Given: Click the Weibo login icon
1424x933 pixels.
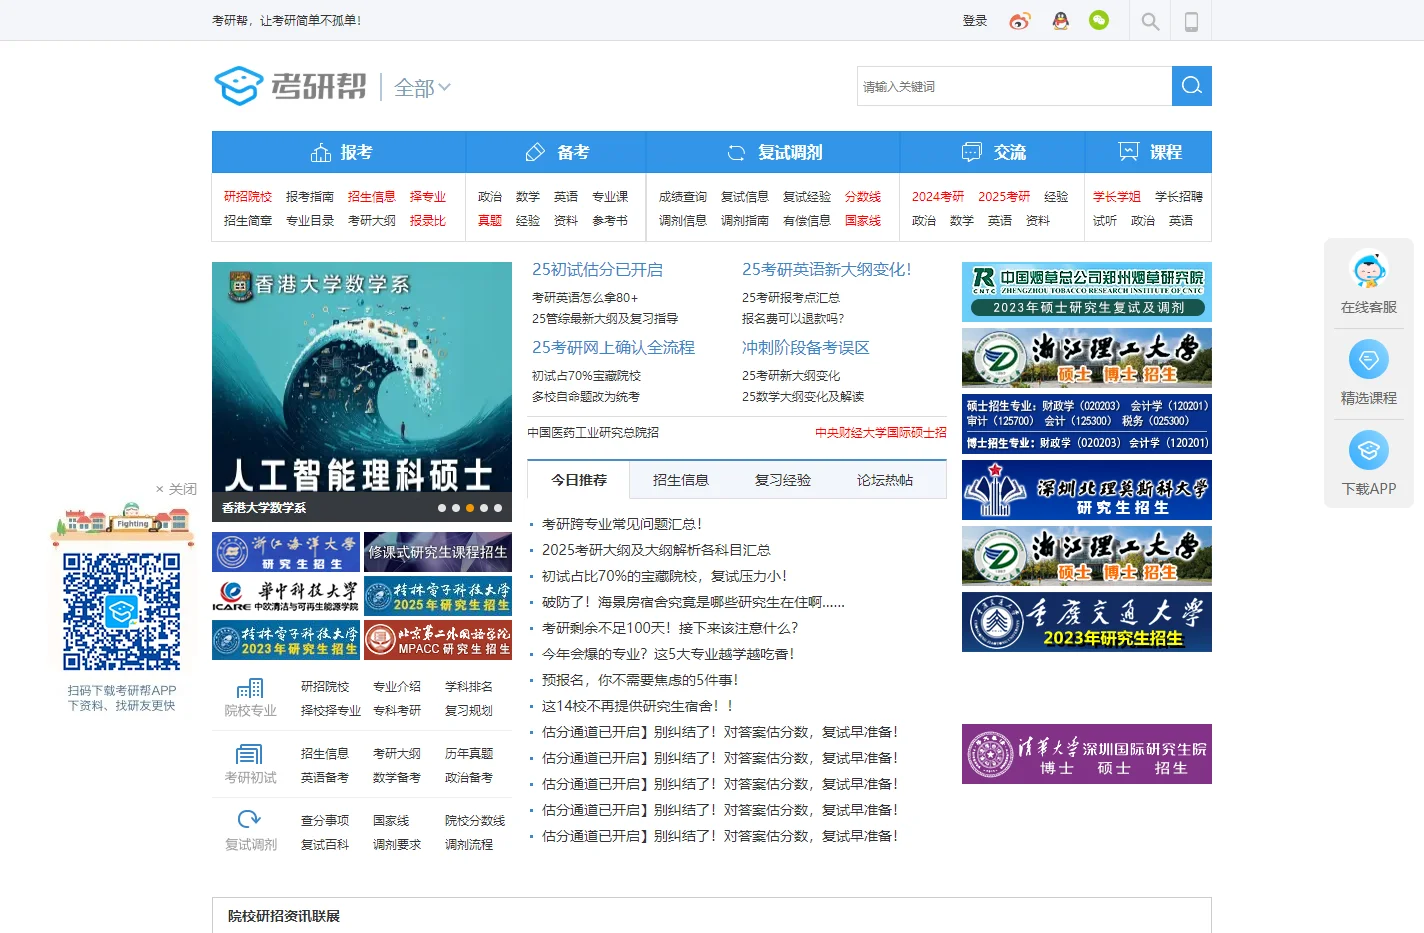Looking at the screenshot, I should 1019,21.
